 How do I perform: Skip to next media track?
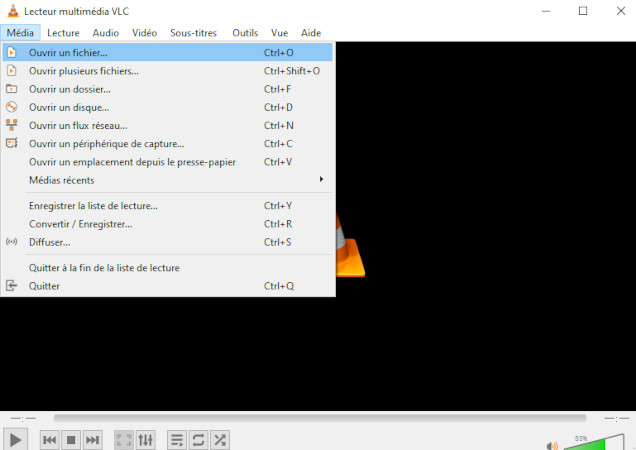[x=92, y=440]
